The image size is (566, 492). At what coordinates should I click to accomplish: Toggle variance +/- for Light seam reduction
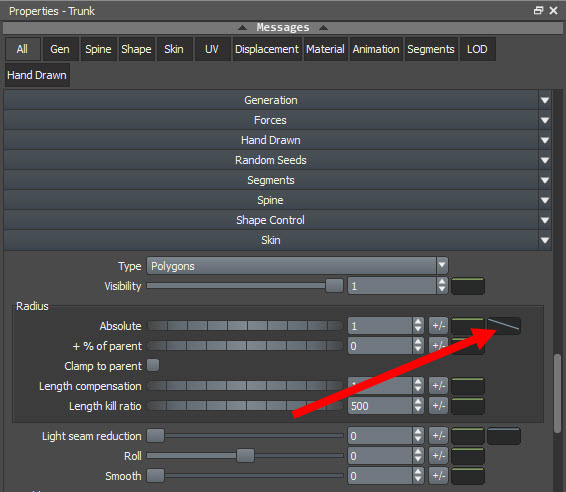coord(438,436)
